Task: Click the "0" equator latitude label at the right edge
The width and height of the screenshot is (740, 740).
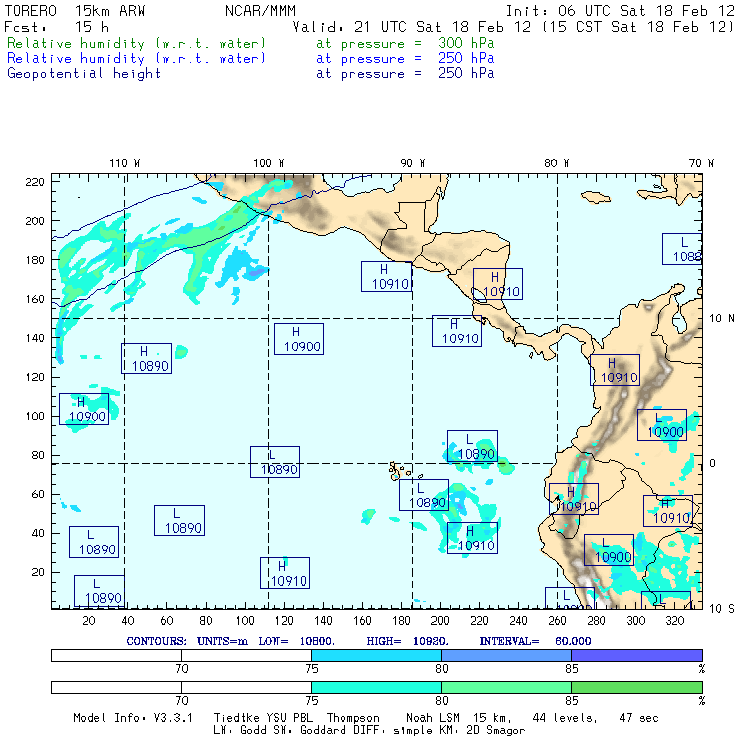Action: pos(712,463)
